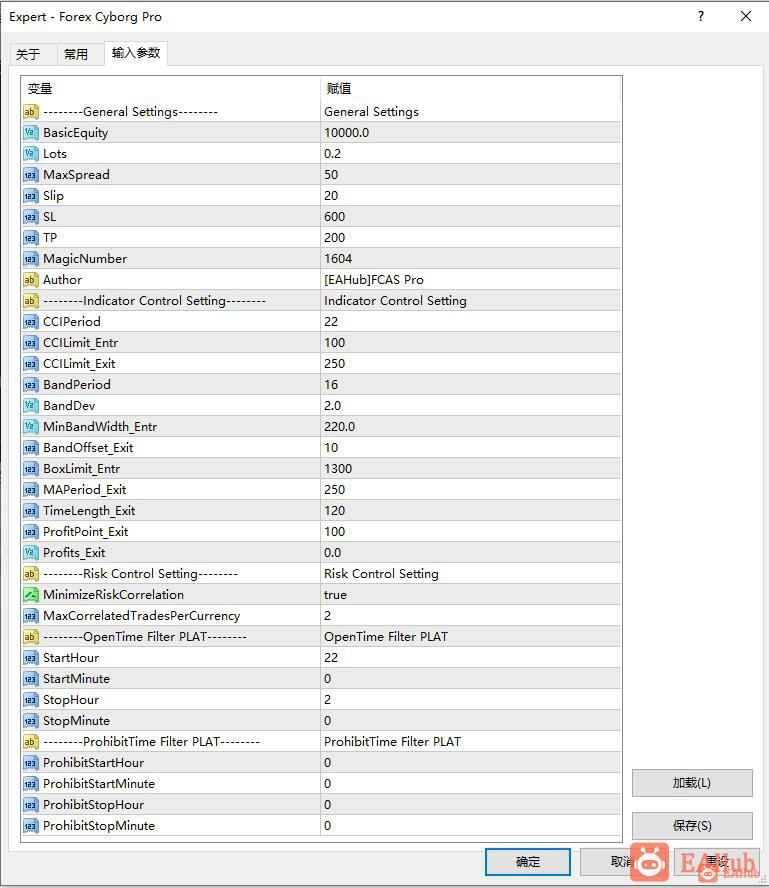Click the ProhibitStopMinute variable name
Screen dimensions: 769x888
pyautogui.click(x=99, y=825)
